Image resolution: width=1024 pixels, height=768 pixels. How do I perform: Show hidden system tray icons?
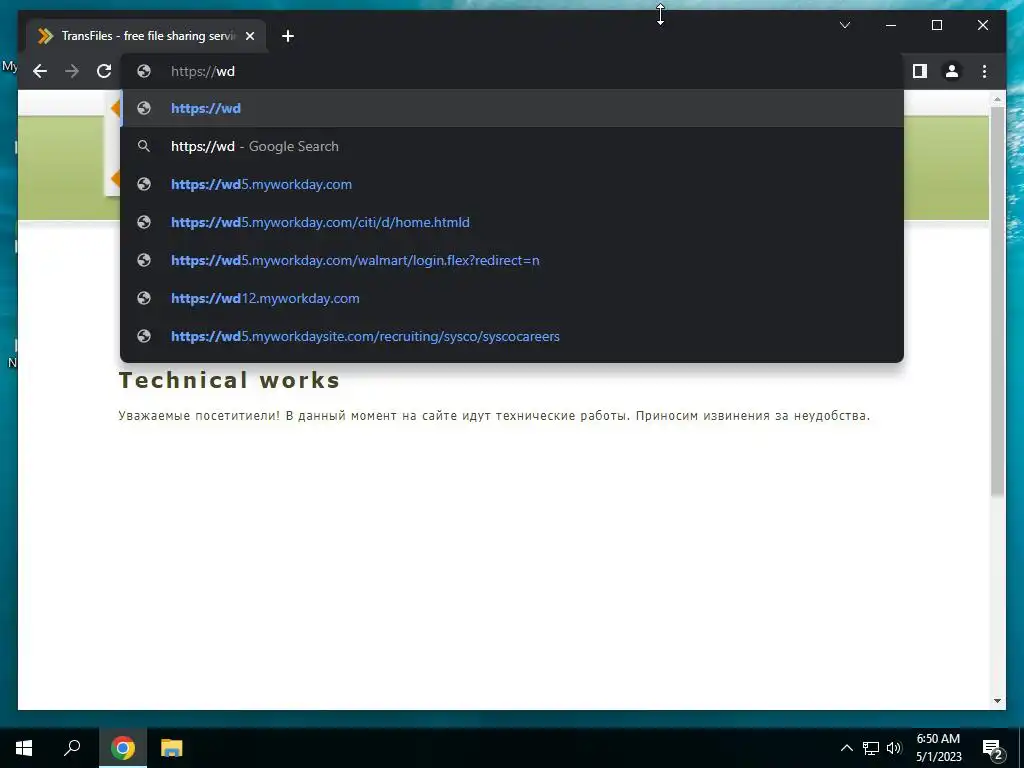tap(846, 748)
